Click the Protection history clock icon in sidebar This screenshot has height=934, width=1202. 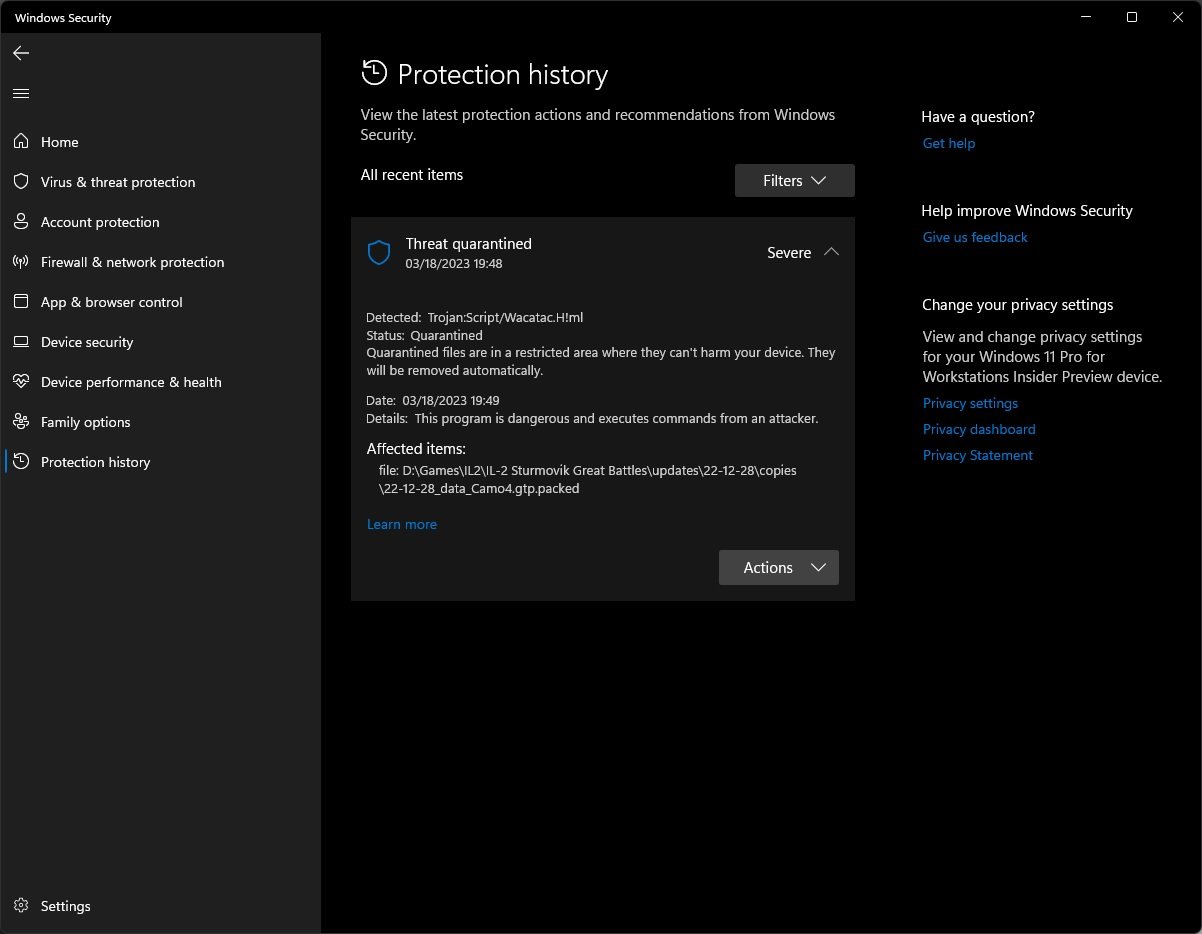(21, 462)
